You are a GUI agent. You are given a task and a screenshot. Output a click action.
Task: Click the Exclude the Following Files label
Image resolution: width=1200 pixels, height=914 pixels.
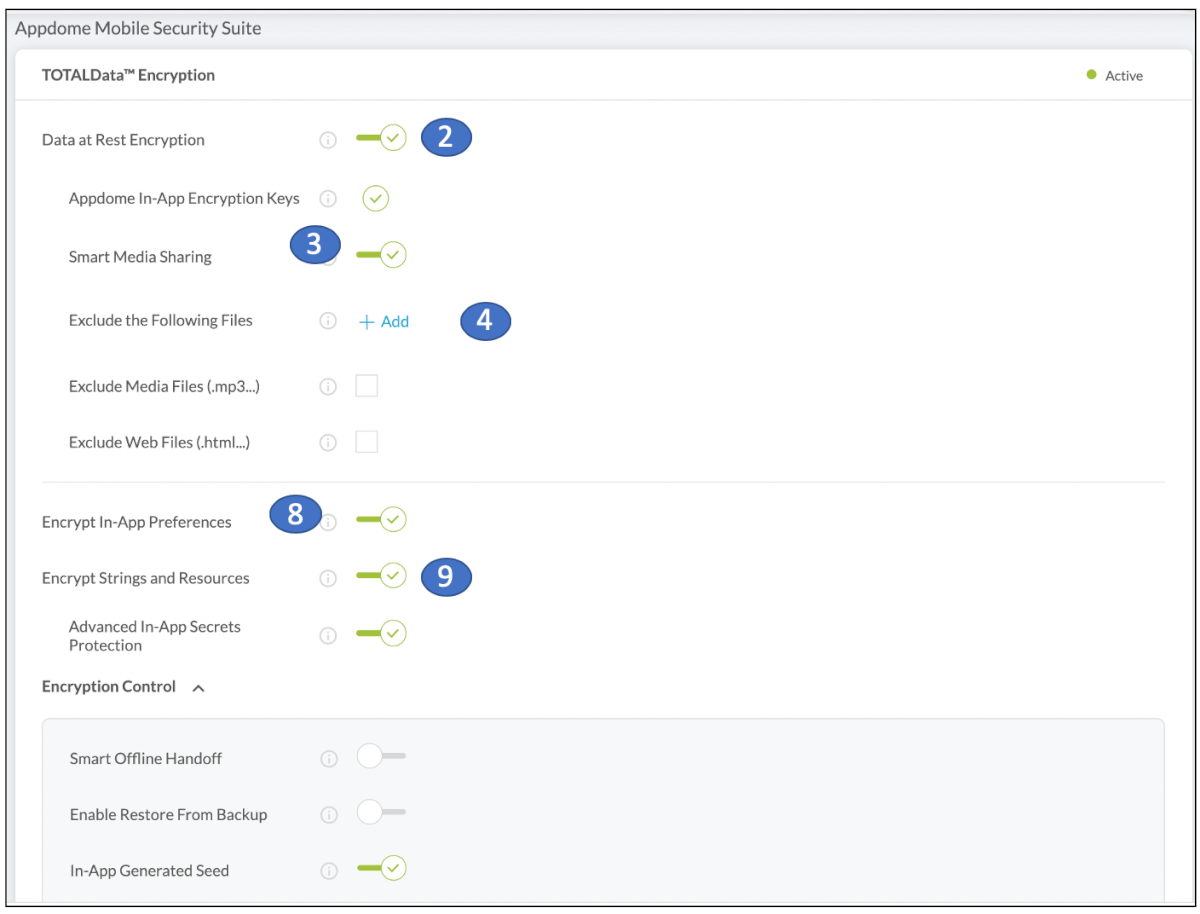(161, 321)
